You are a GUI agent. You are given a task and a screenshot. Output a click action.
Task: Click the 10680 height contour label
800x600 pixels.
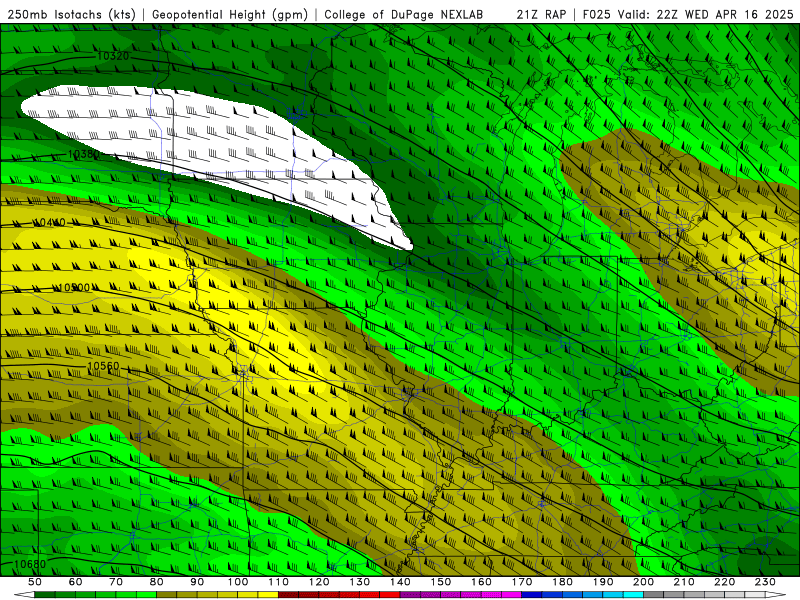(30, 564)
